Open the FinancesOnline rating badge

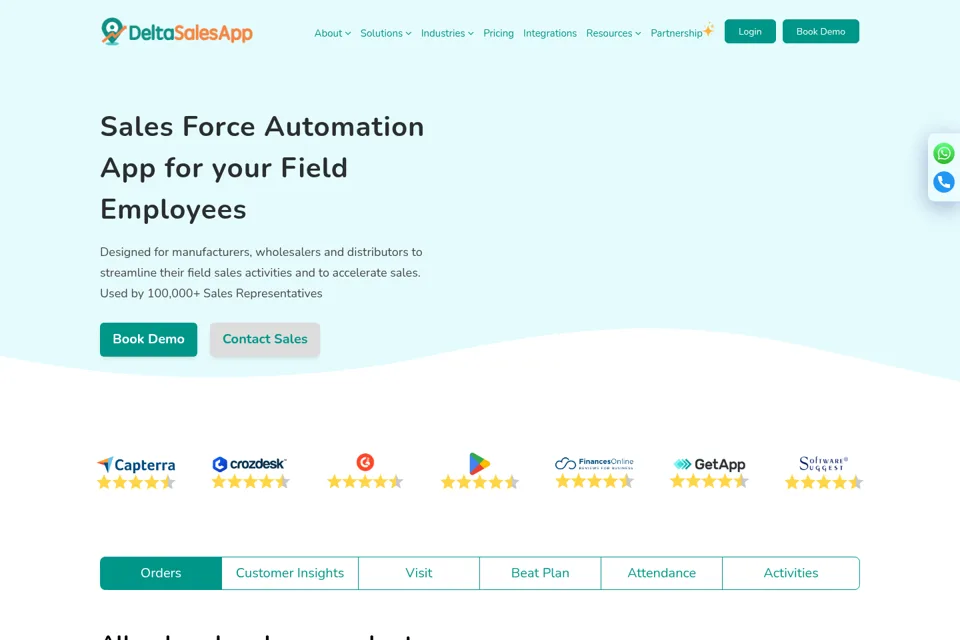[x=594, y=472]
